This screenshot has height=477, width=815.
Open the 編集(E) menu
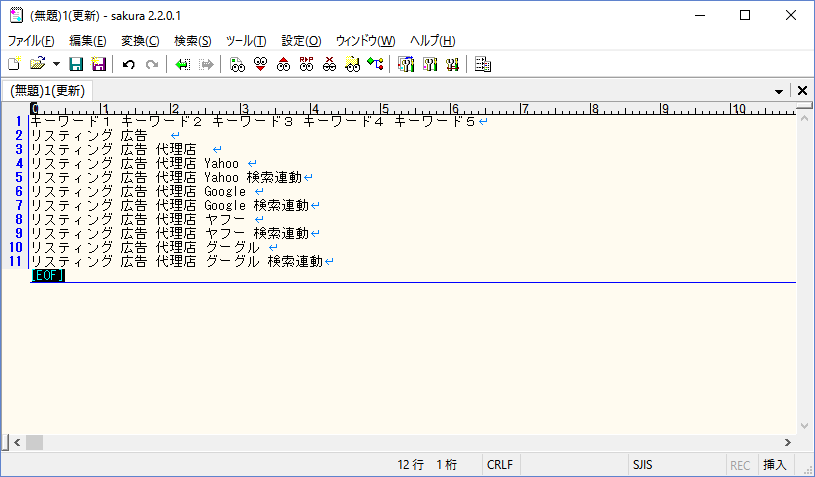click(88, 41)
